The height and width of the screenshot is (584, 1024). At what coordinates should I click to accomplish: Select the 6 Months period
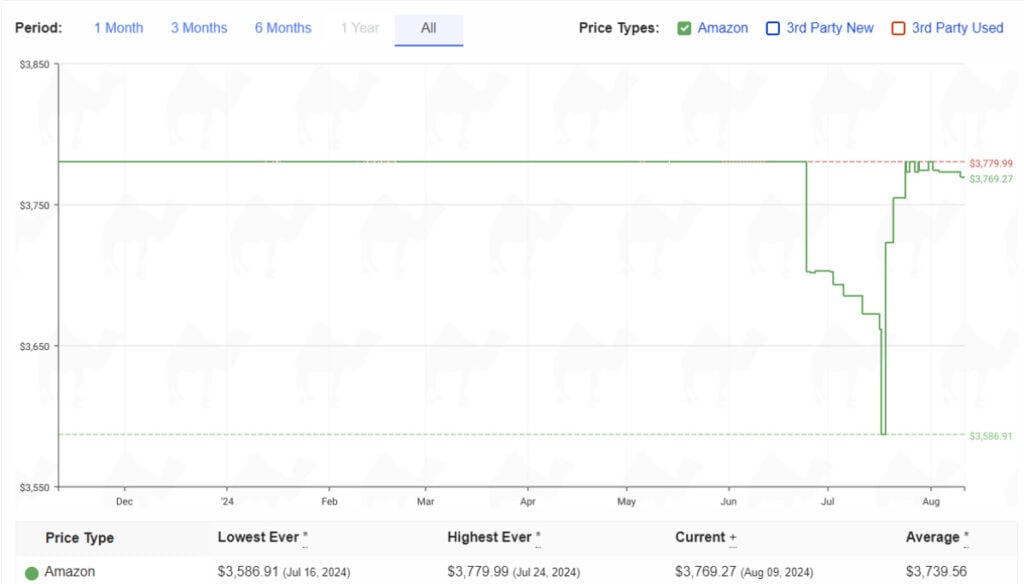[x=283, y=28]
